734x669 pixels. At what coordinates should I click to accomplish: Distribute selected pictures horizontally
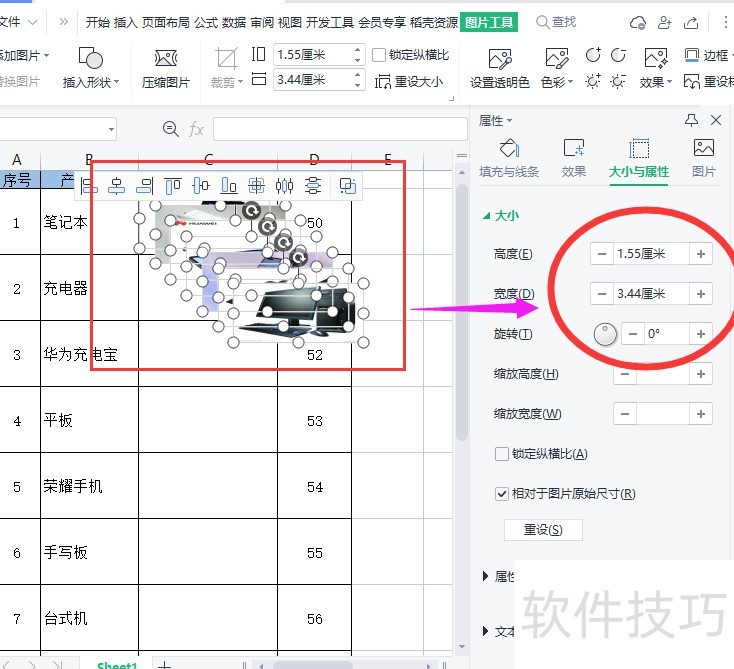tap(285, 185)
